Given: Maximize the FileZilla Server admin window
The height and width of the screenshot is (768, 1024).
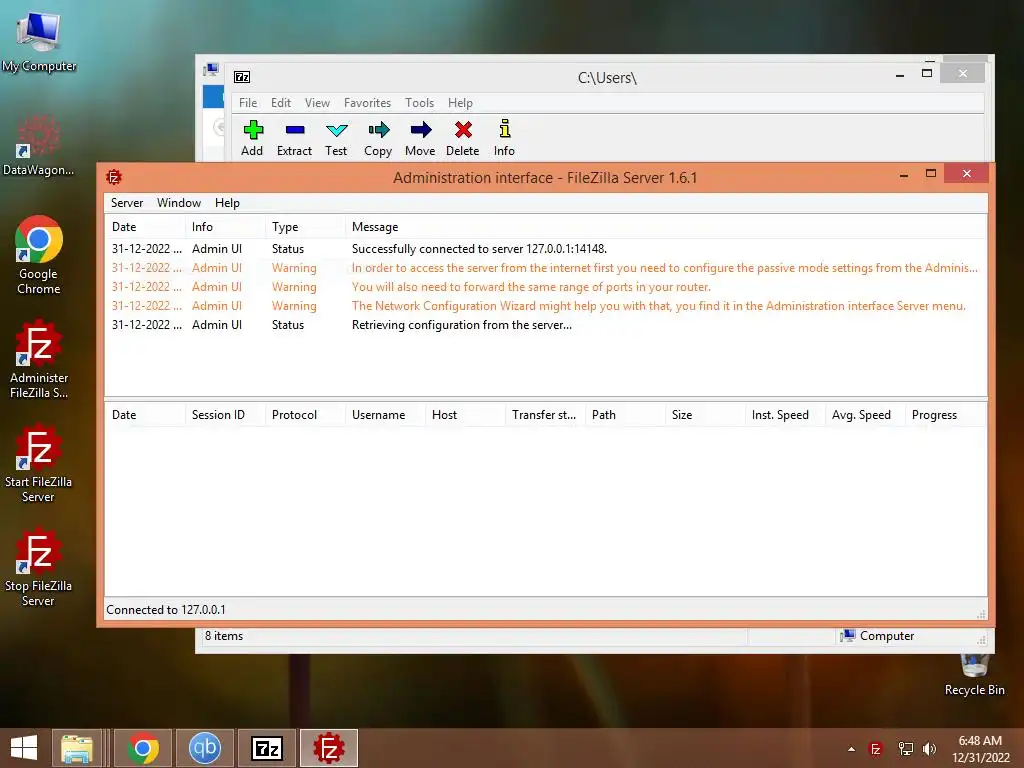Looking at the screenshot, I should (x=931, y=174).
